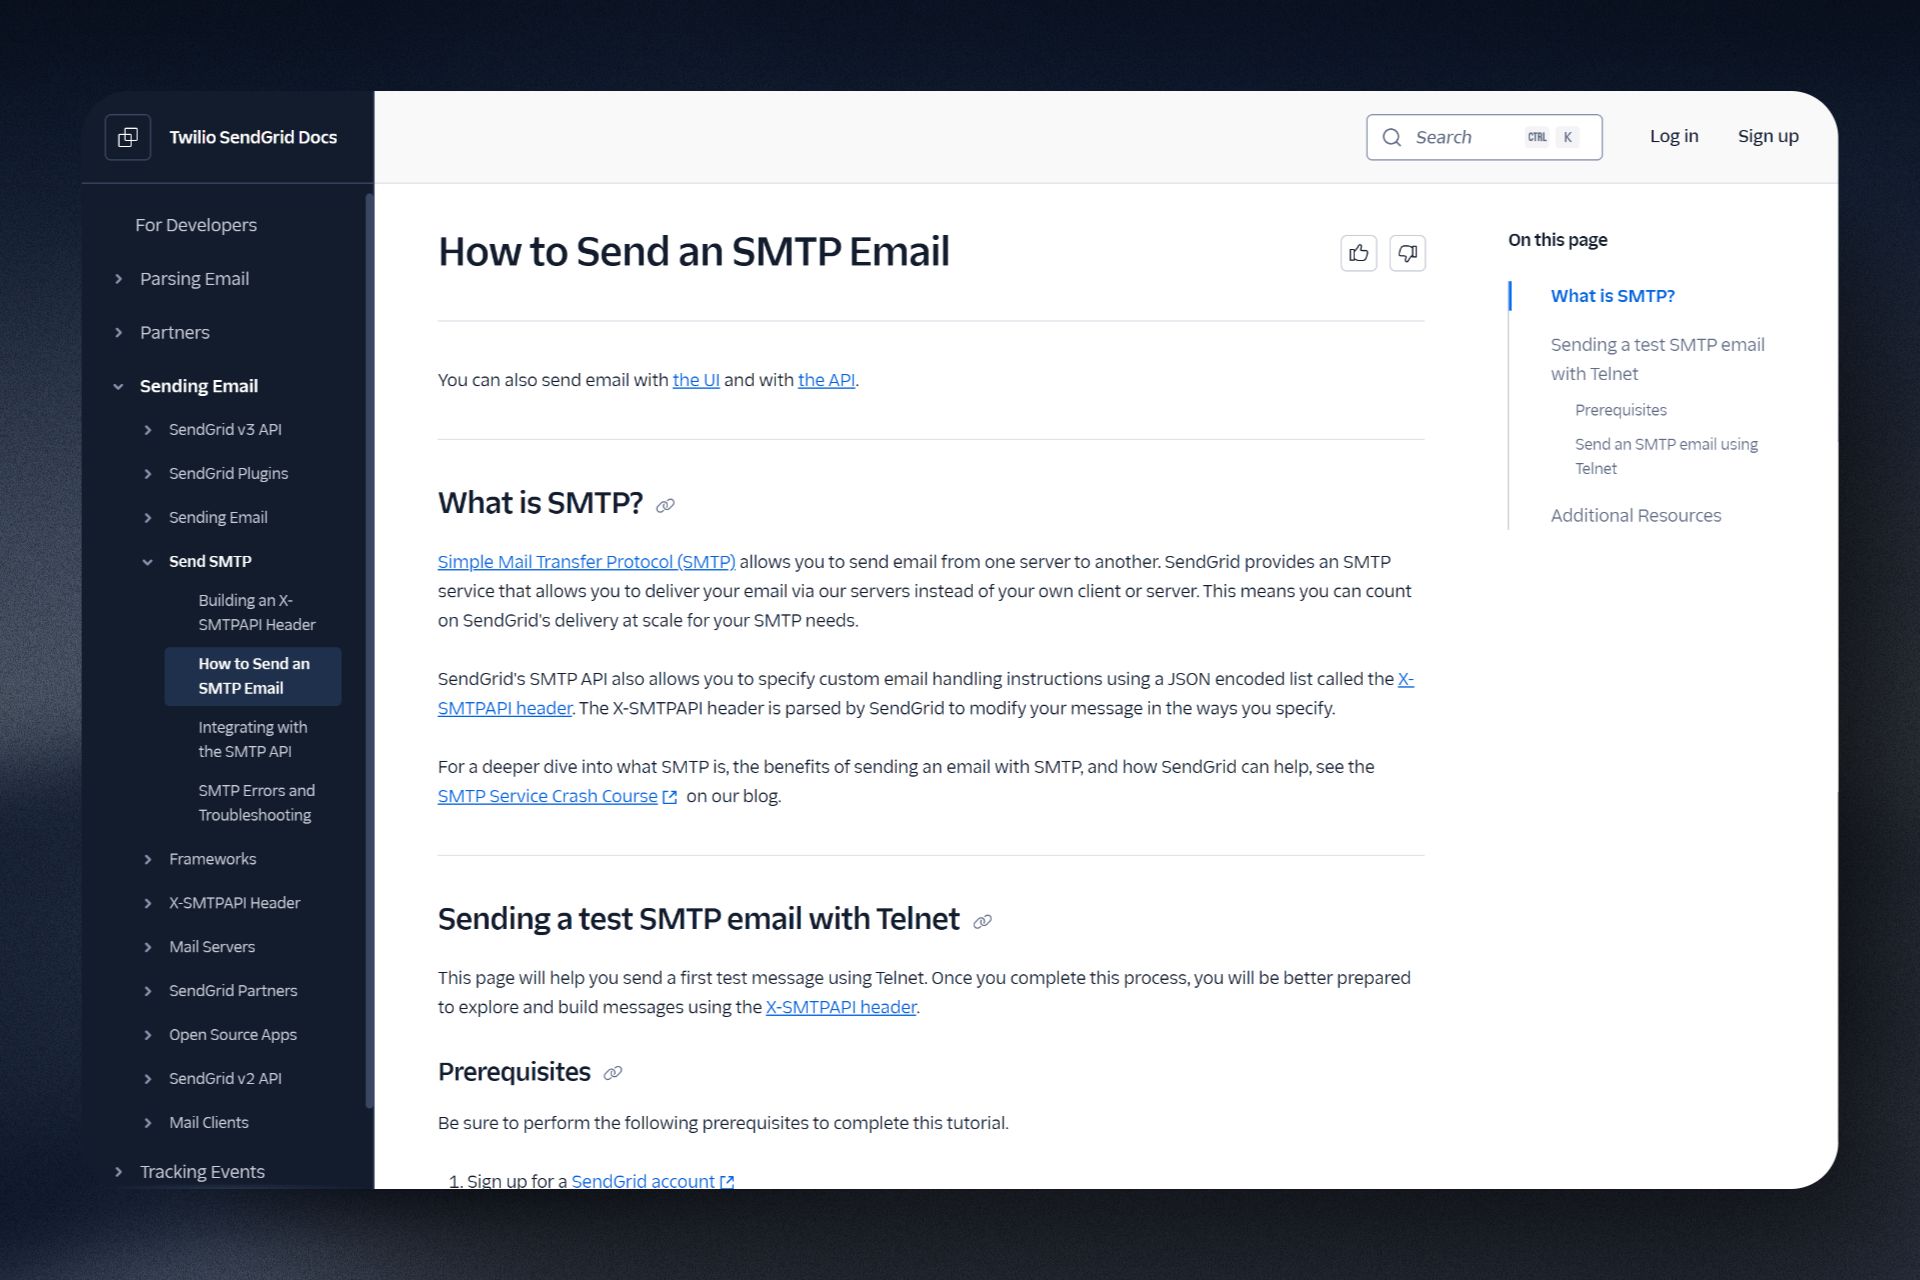Open 'the UI' link
The width and height of the screenshot is (1920, 1280).
(x=696, y=380)
